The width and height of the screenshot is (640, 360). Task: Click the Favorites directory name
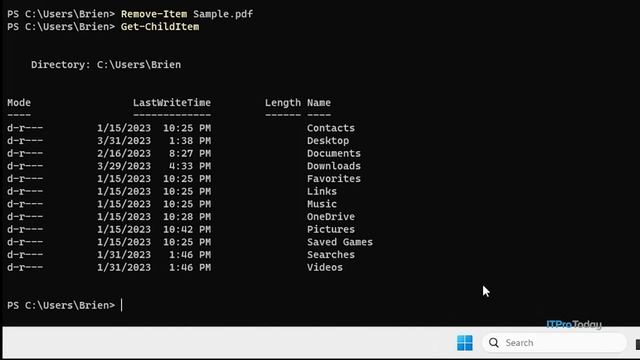point(333,179)
